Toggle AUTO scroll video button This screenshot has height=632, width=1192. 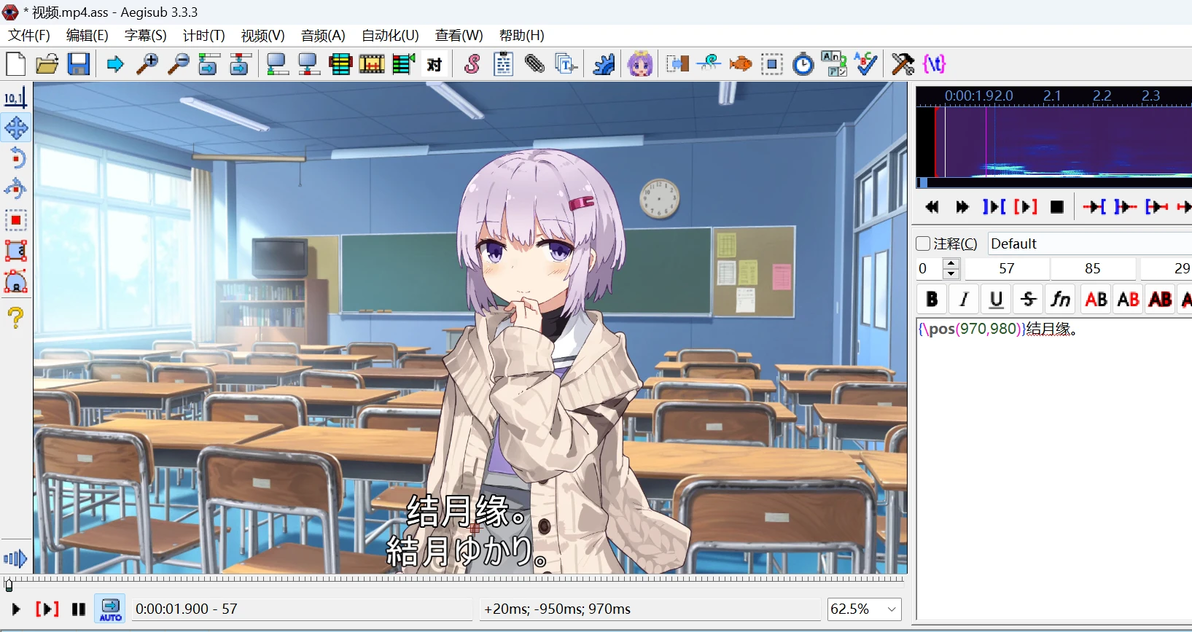click(x=110, y=609)
